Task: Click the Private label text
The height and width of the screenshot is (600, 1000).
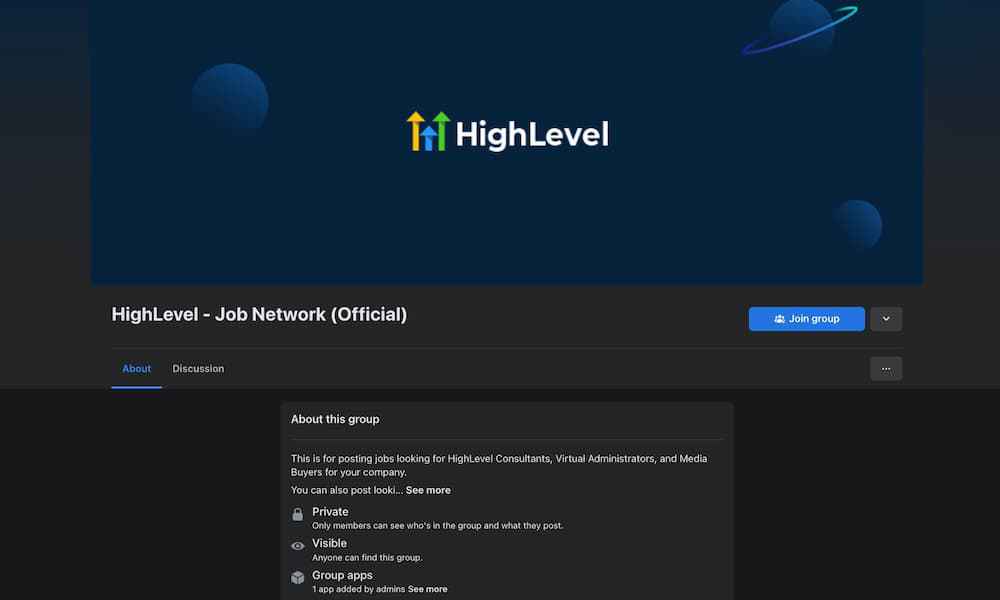Action: [x=330, y=511]
